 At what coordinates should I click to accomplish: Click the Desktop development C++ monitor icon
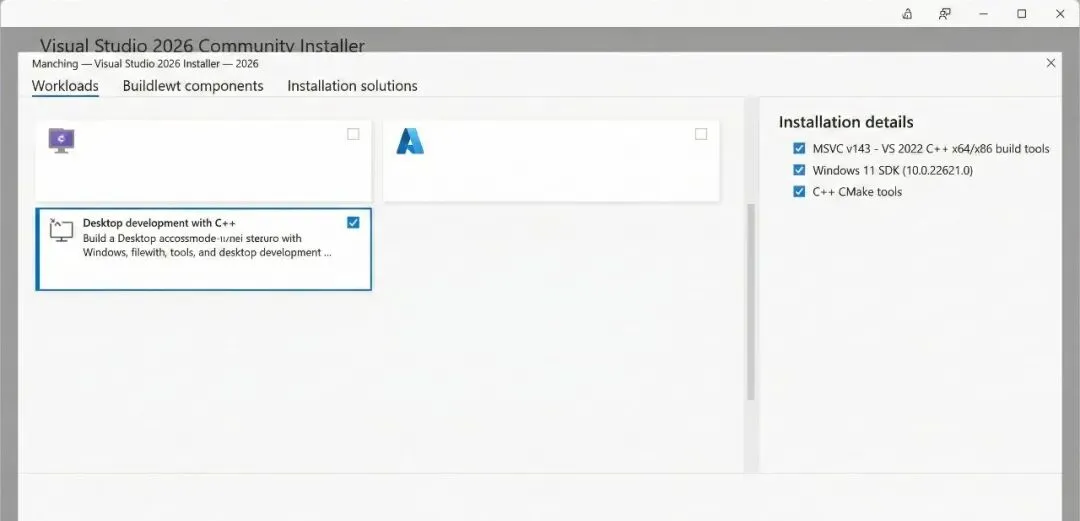(61, 230)
